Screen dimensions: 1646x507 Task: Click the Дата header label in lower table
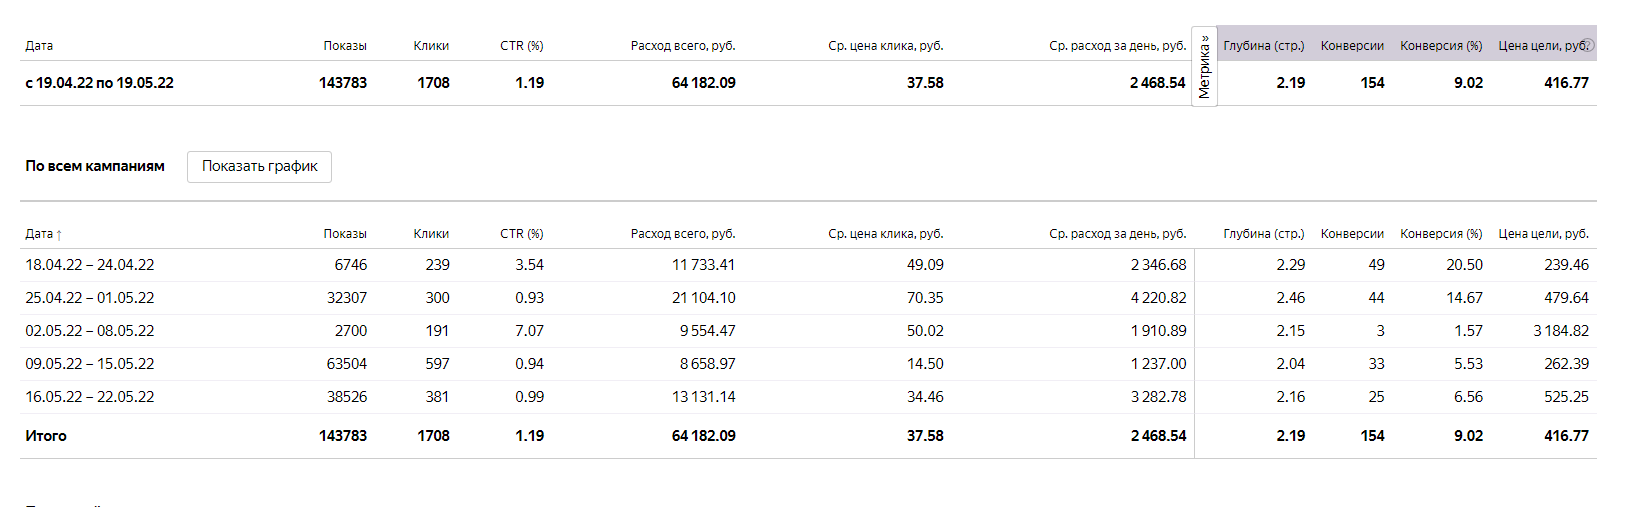coord(39,234)
